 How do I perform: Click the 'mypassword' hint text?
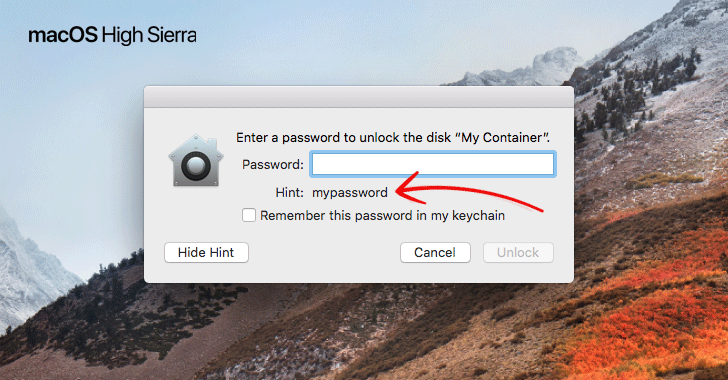tap(350, 192)
